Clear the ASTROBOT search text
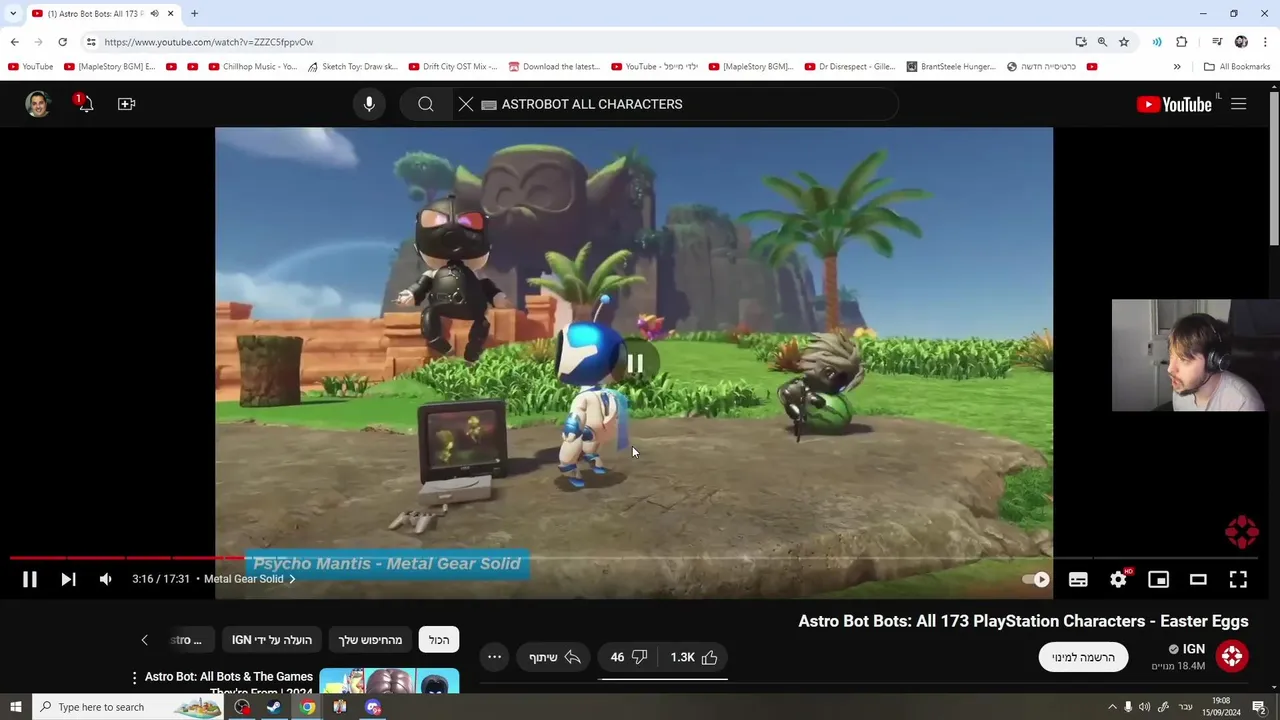Viewport: 1280px width, 720px height. (x=466, y=104)
